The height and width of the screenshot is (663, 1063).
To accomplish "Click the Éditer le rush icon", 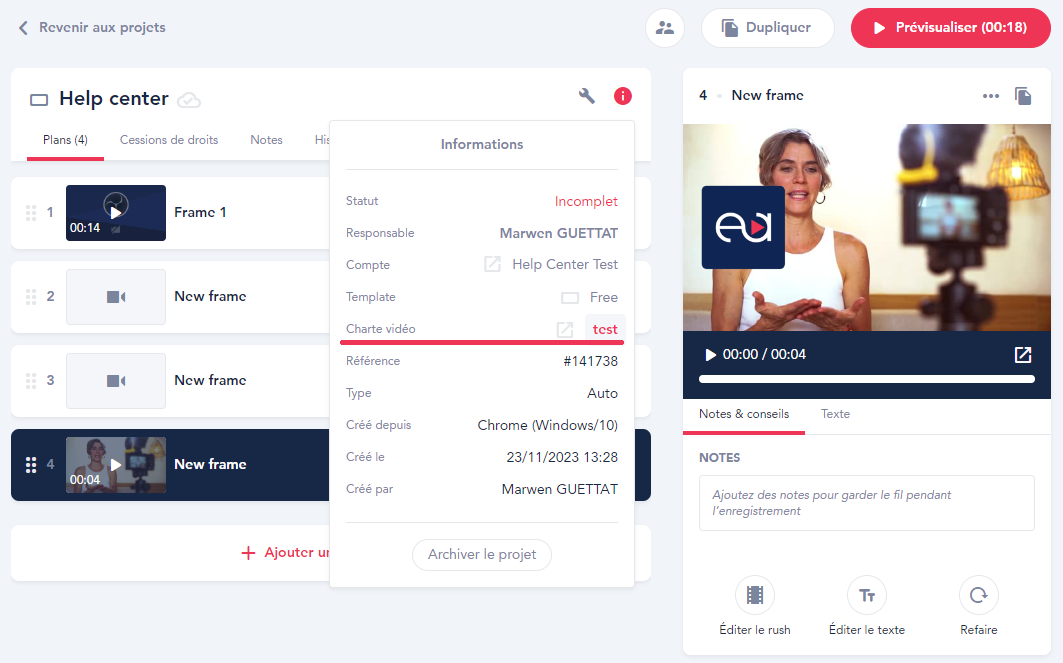I will pyautogui.click(x=754, y=596).
